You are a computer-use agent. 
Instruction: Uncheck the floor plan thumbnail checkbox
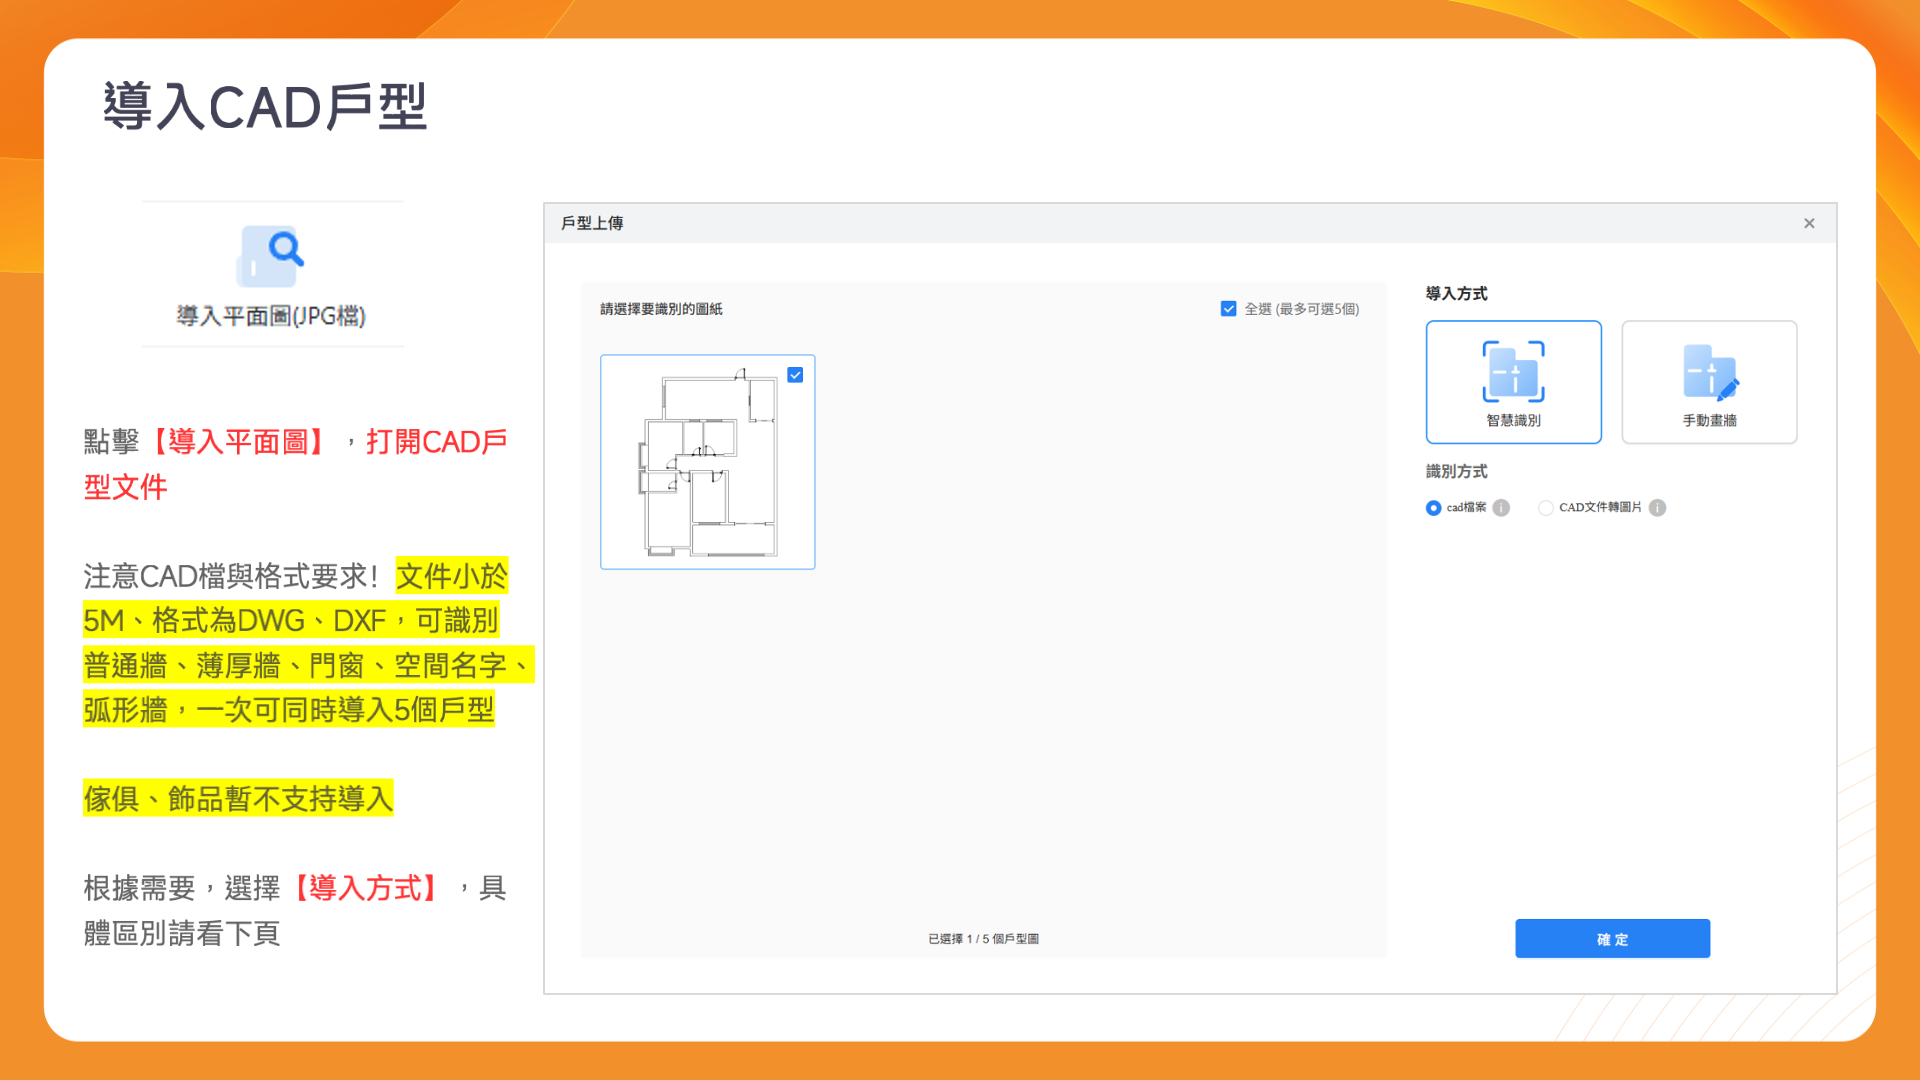795,375
